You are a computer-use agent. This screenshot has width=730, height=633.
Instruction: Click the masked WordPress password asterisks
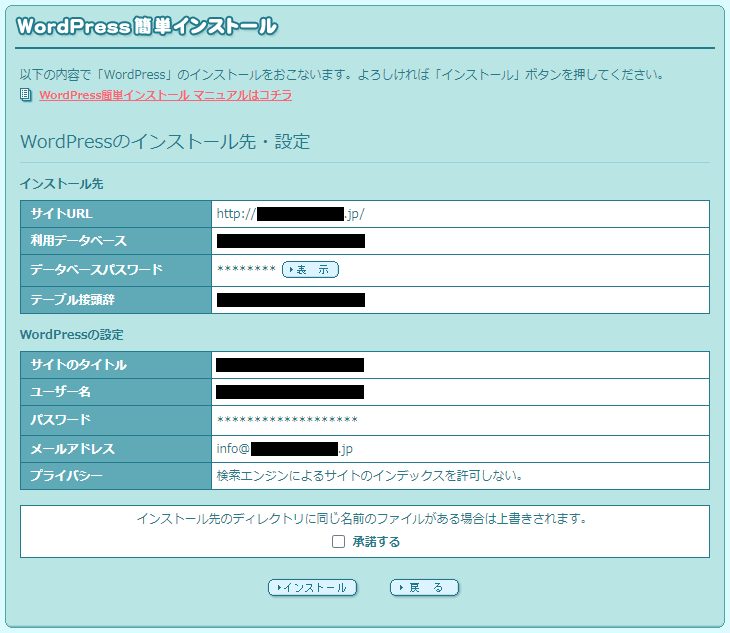(287, 420)
